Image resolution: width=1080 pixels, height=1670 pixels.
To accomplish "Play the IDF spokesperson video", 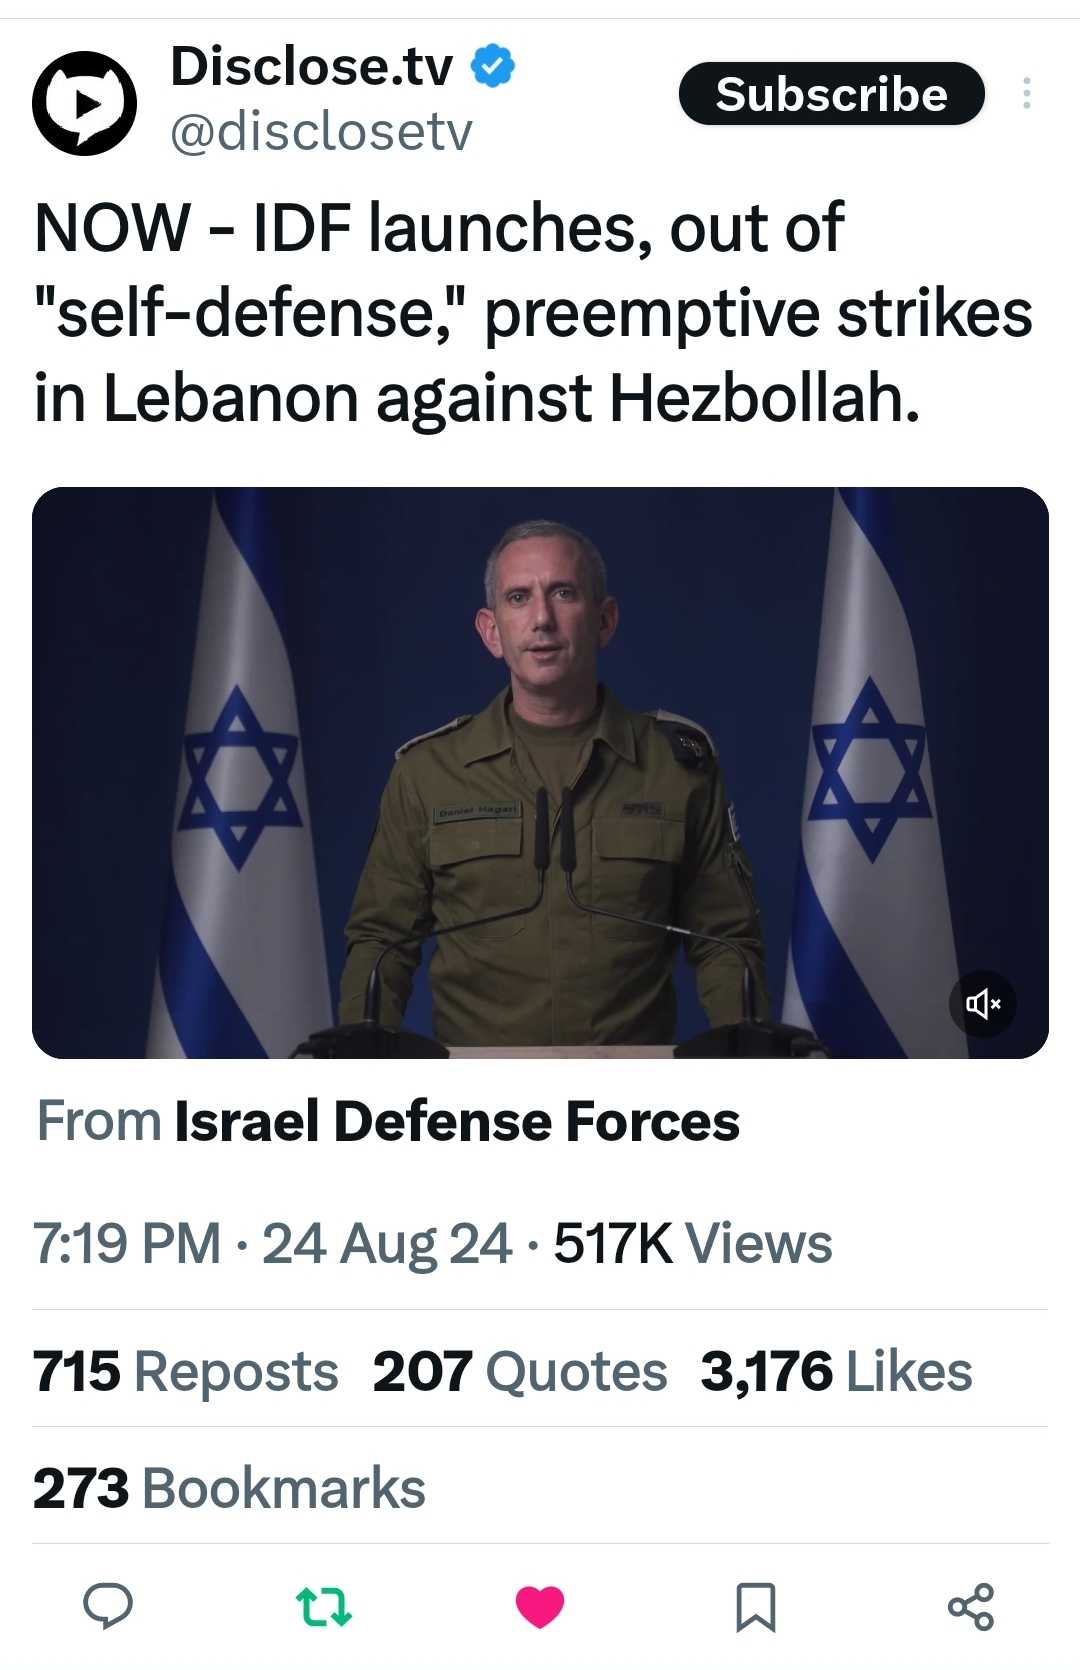I will pyautogui.click(x=540, y=772).
